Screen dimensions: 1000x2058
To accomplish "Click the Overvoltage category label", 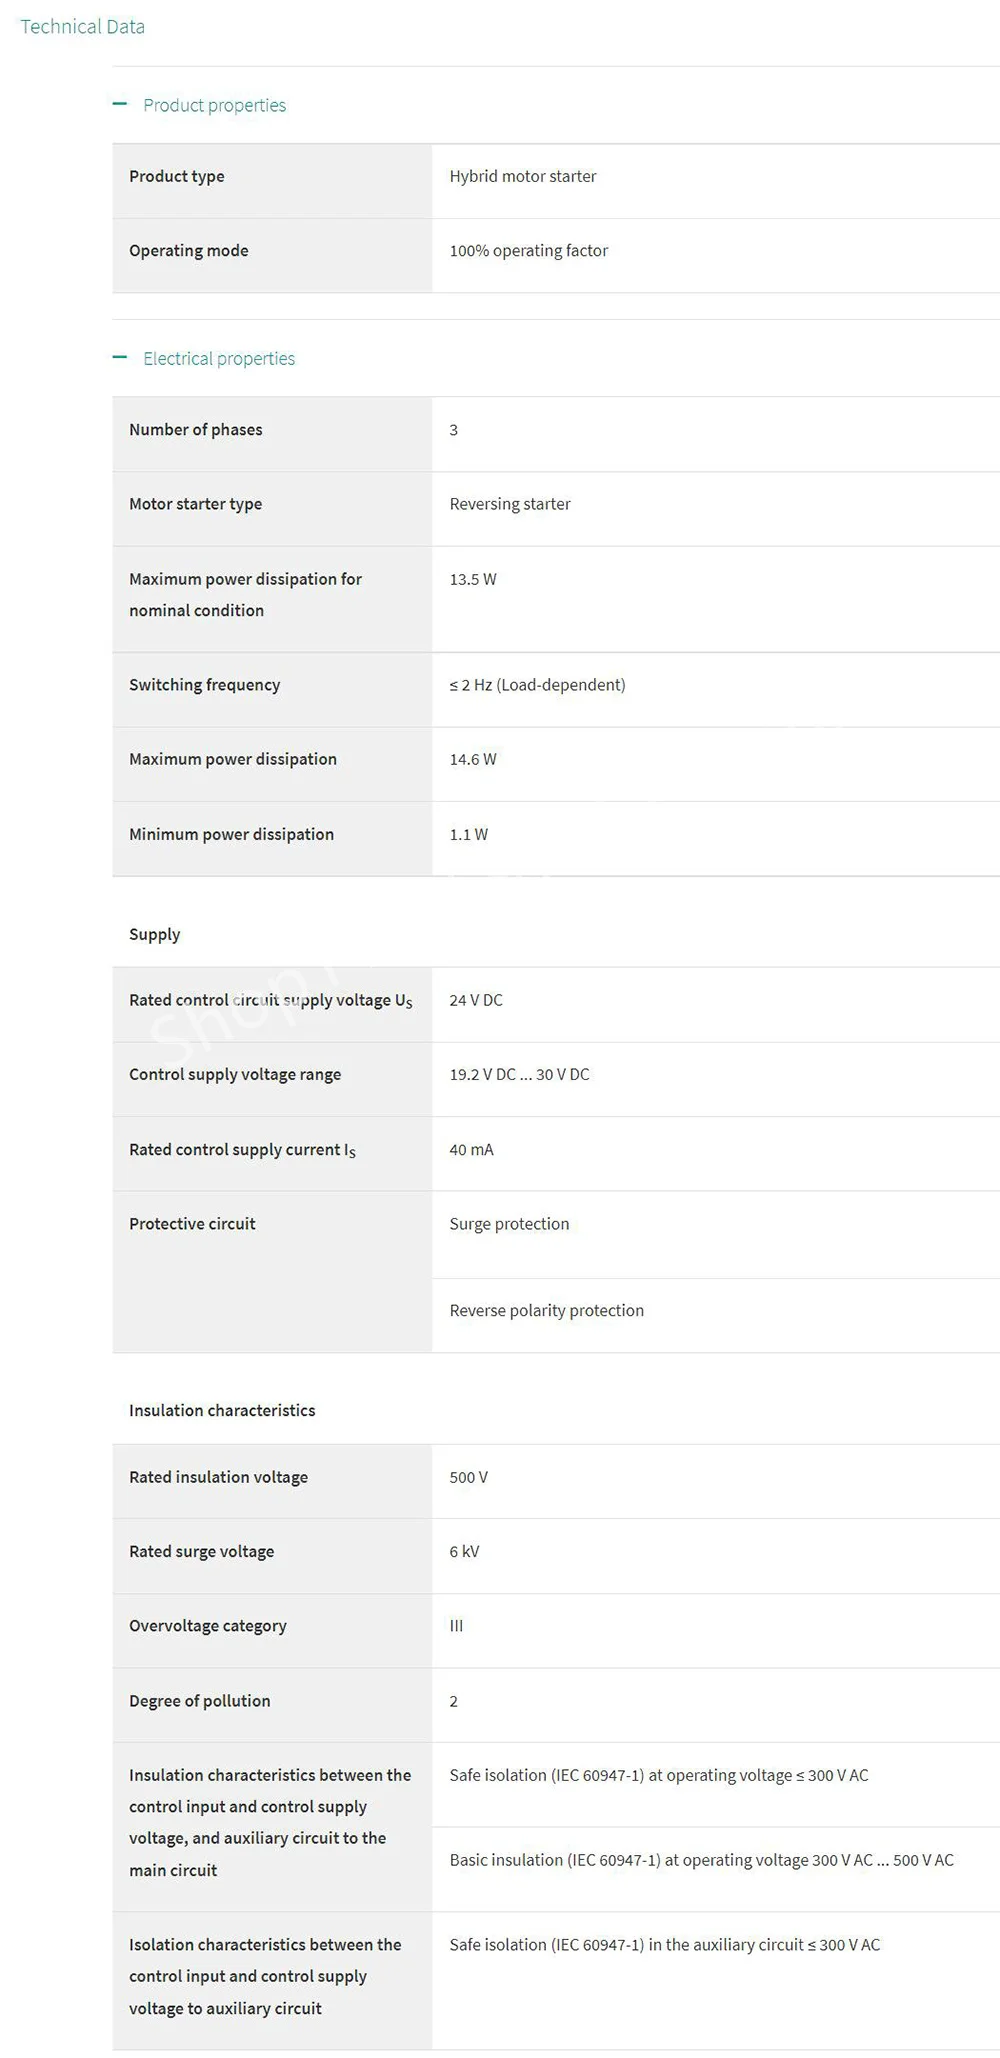I will coord(207,1625).
